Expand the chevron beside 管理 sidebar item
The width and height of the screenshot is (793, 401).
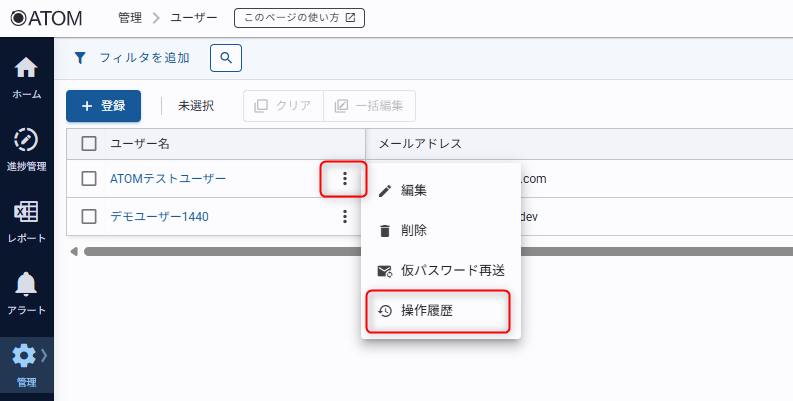(x=44, y=355)
